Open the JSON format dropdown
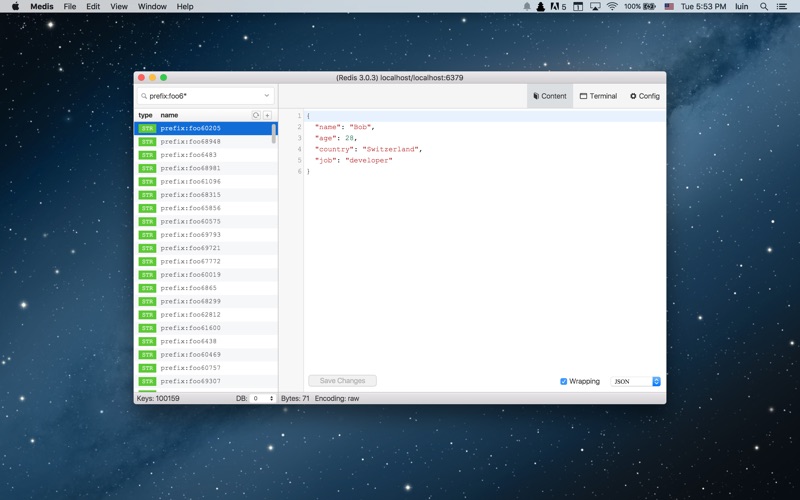The height and width of the screenshot is (500, 800). pos(635,382)
